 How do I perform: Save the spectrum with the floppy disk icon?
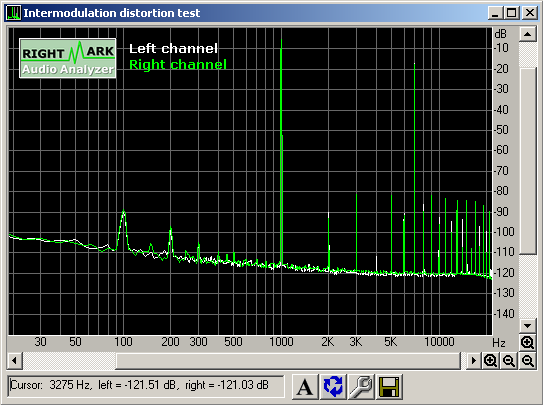tap(389, 386)
